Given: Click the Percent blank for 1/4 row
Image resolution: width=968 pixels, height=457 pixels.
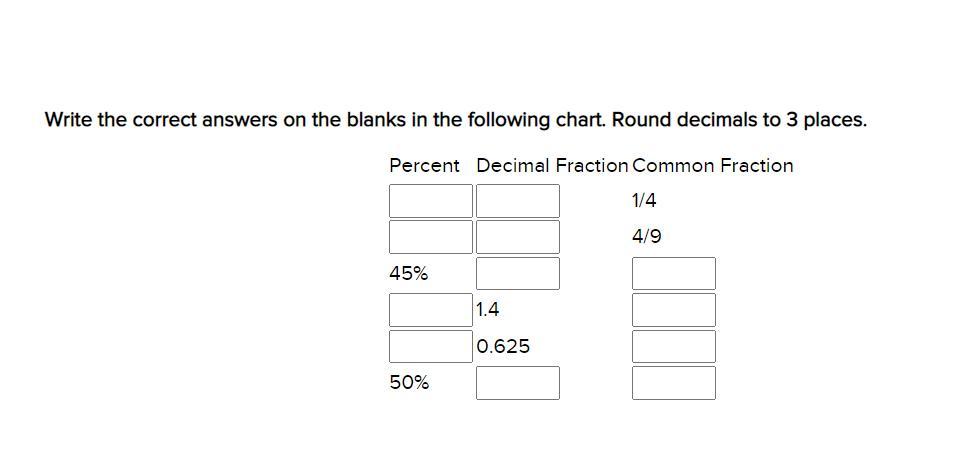Looking at the screenshot, I should coord(431,201).
